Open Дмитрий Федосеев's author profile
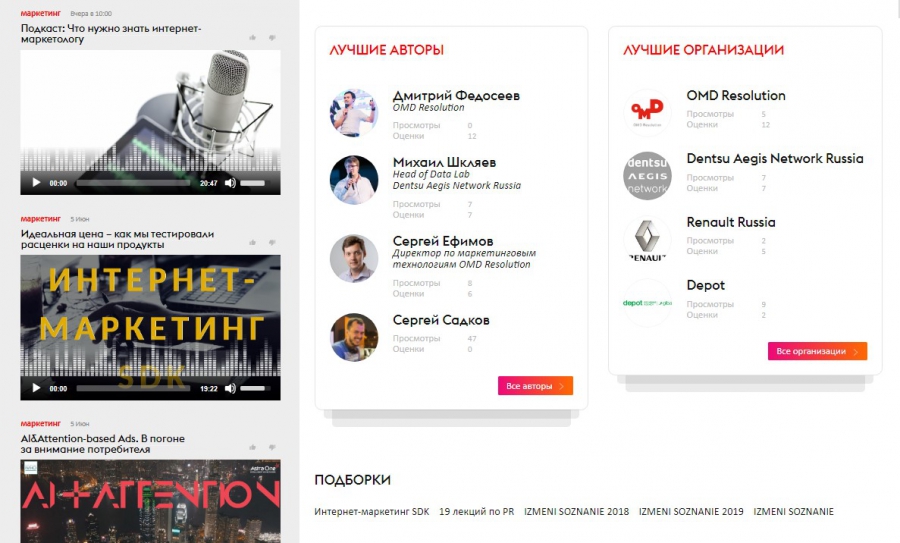Viewport: 900px width, 543px height. [456, 95]
